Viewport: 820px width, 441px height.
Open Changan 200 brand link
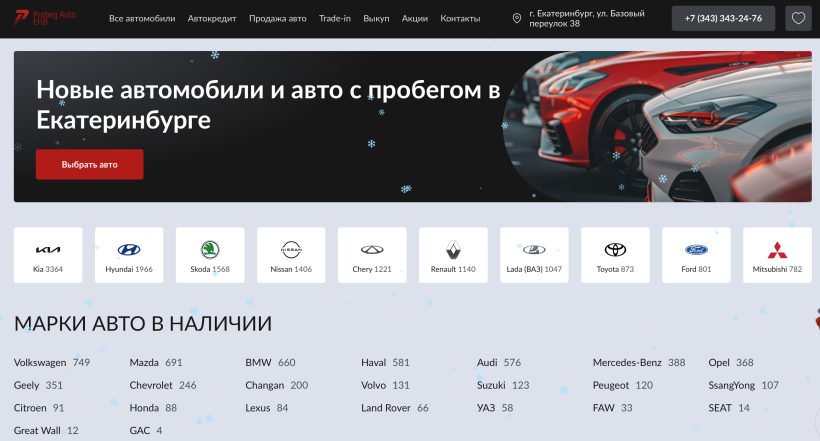[x=277, y=385]
